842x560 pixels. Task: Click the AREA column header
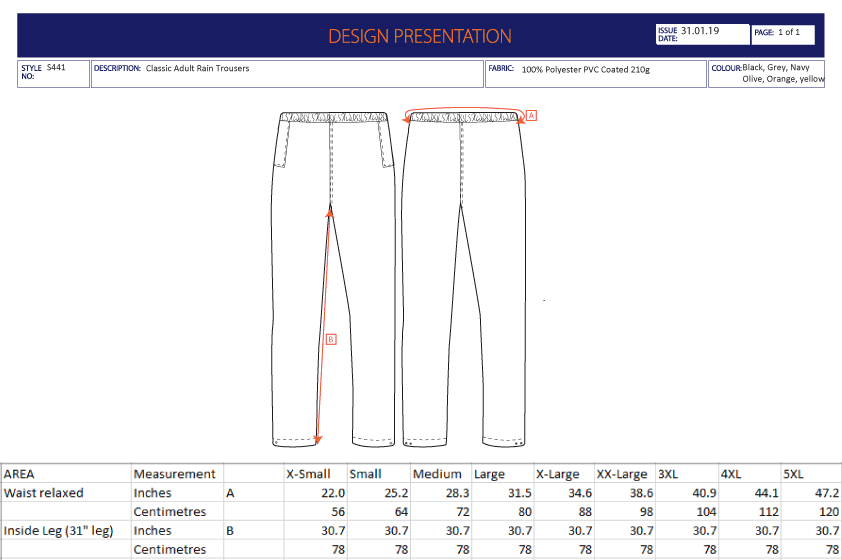click(x=19, y=474)
